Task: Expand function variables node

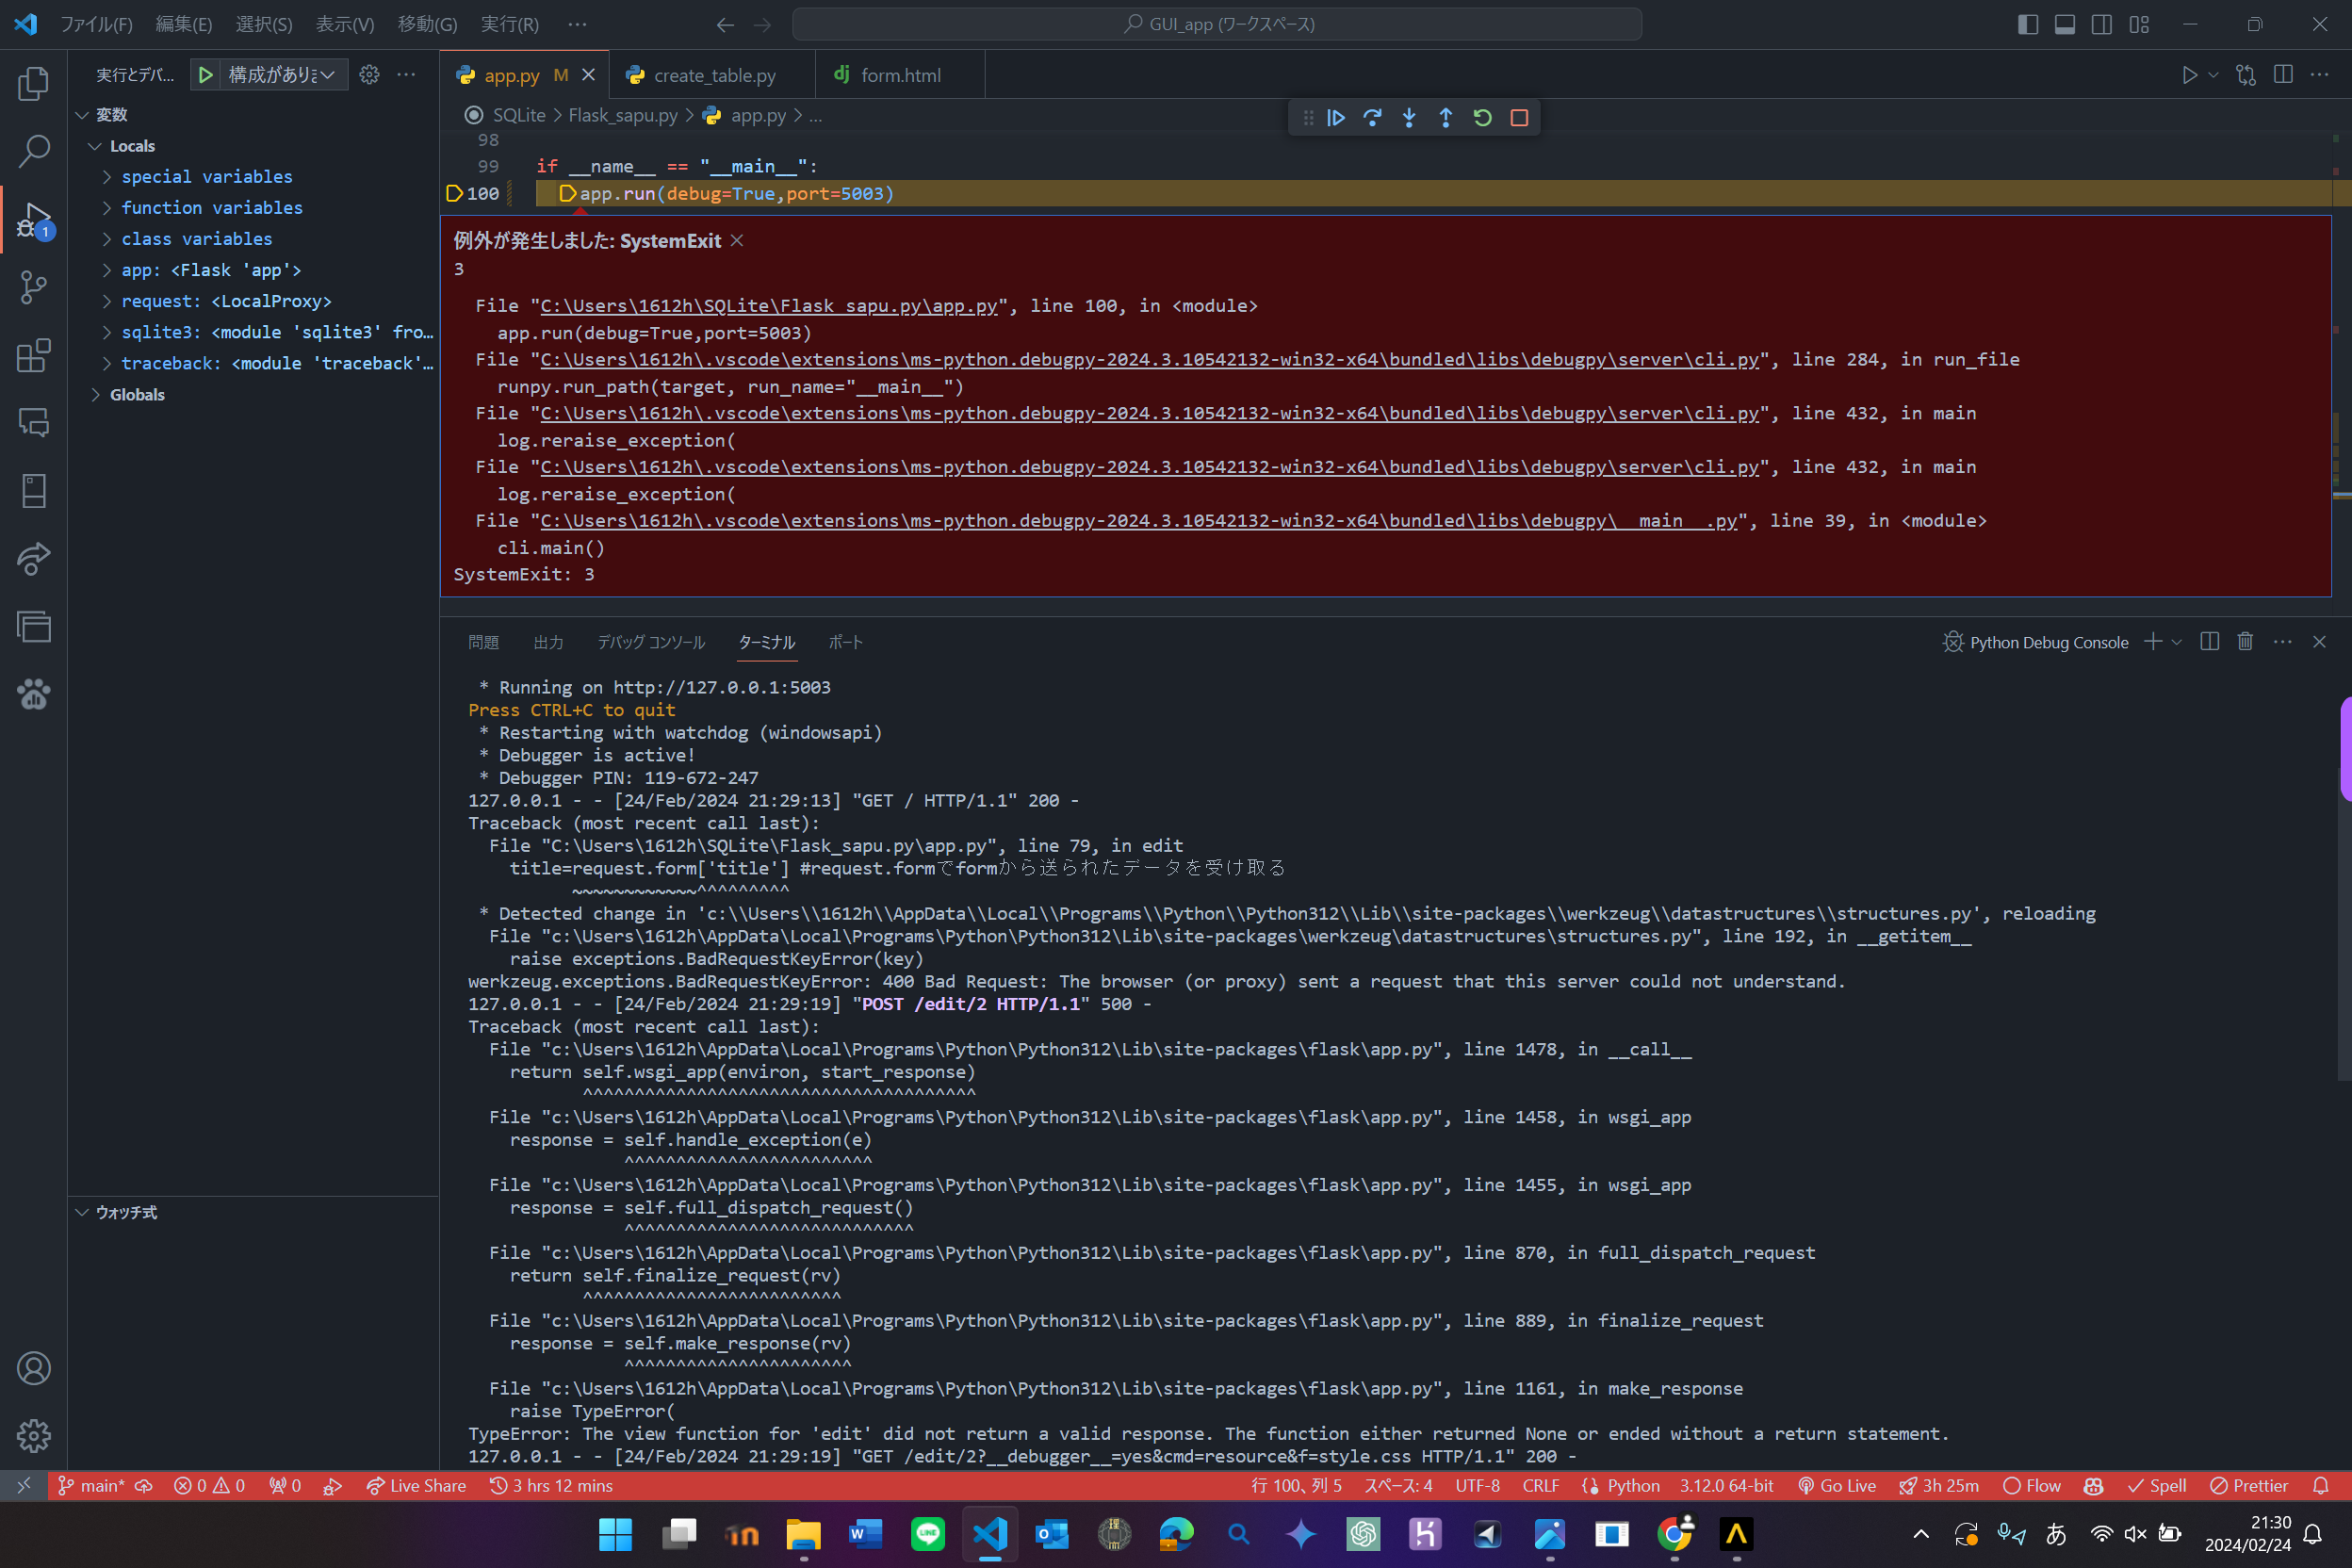Action: 107,208
